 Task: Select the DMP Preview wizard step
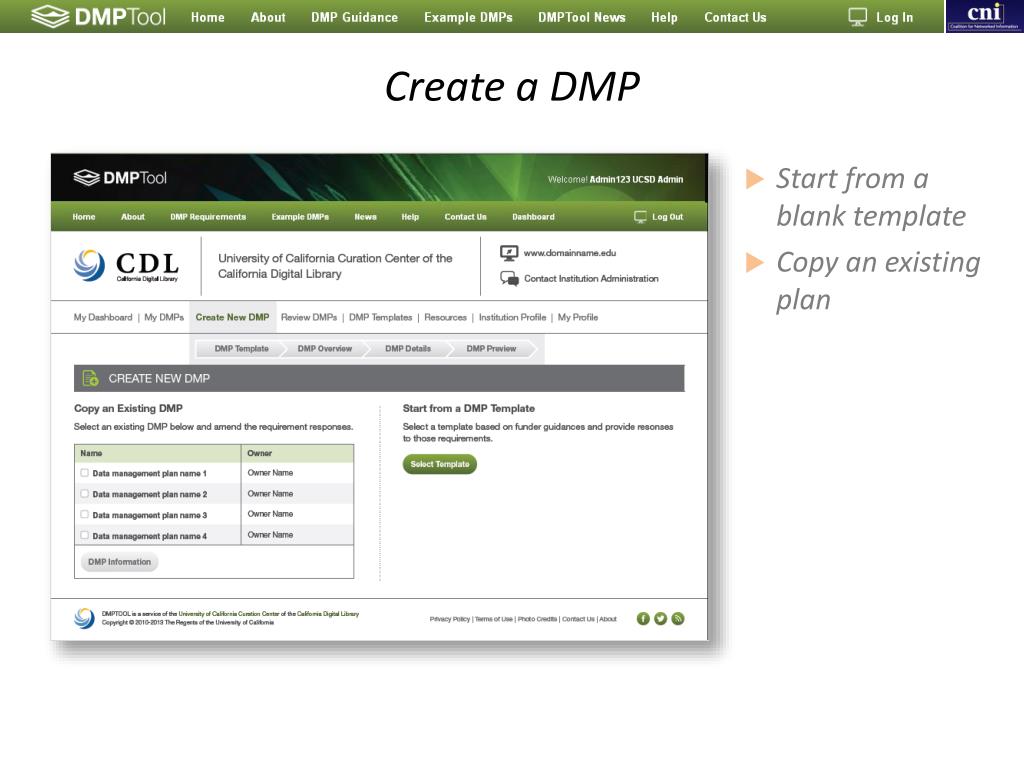pos(491,349)
